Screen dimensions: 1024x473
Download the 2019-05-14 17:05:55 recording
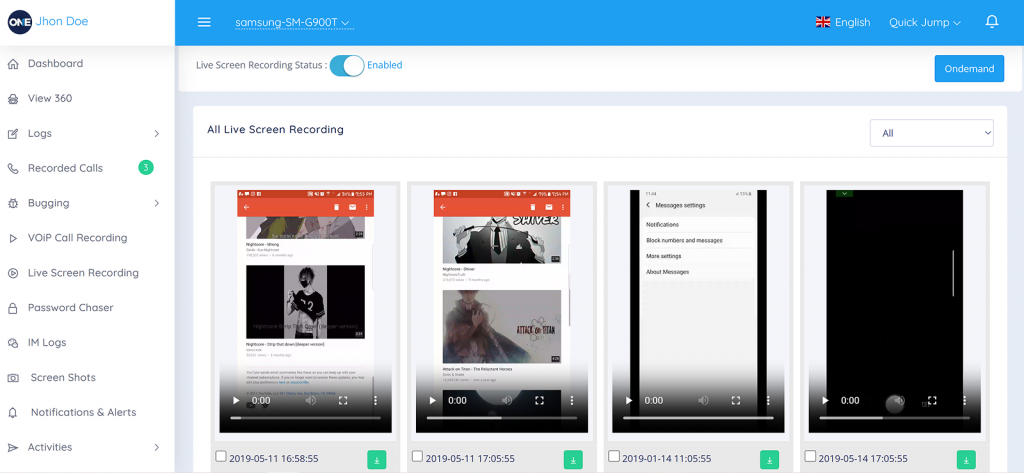pos(967,459)
